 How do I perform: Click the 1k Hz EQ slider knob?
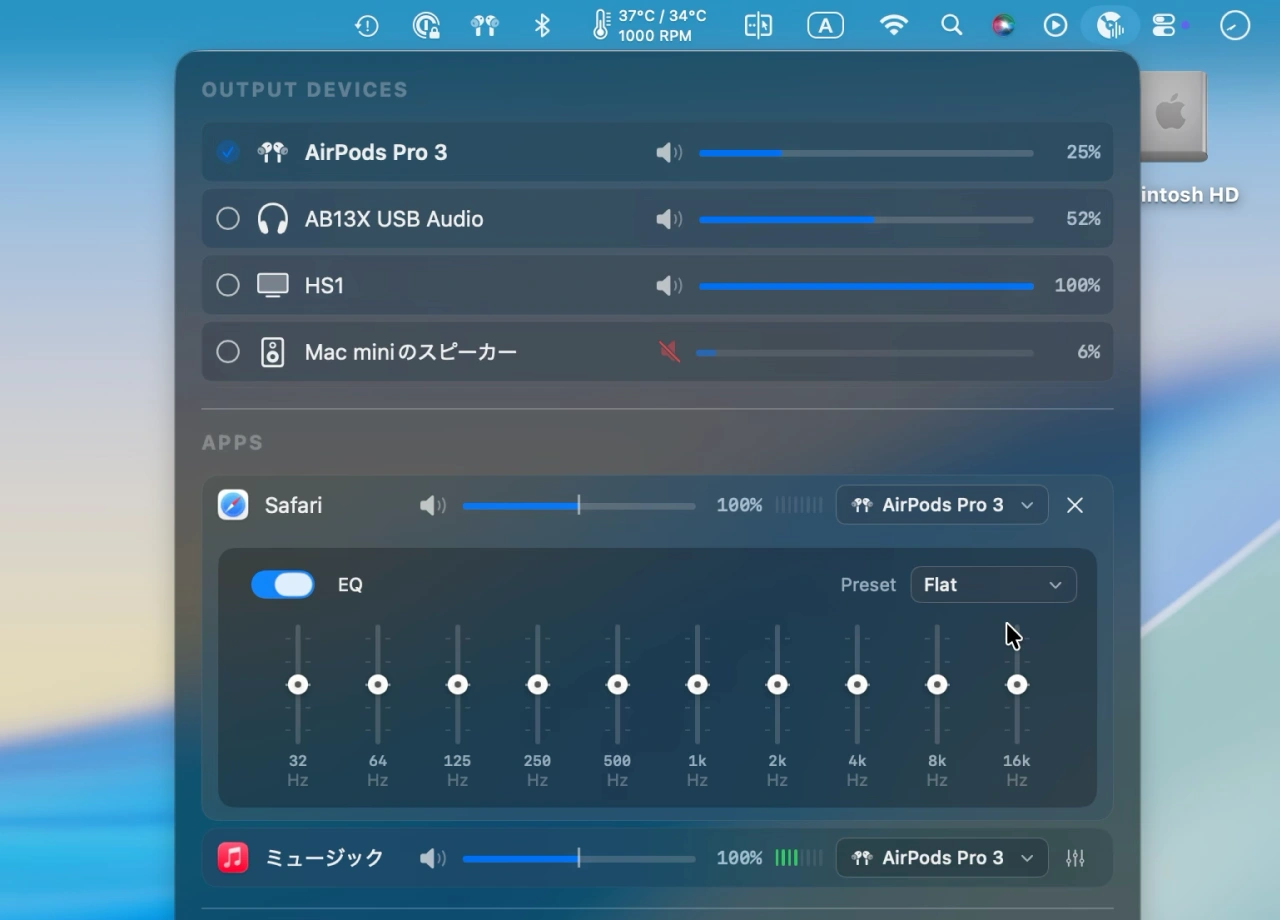(697, 685)
